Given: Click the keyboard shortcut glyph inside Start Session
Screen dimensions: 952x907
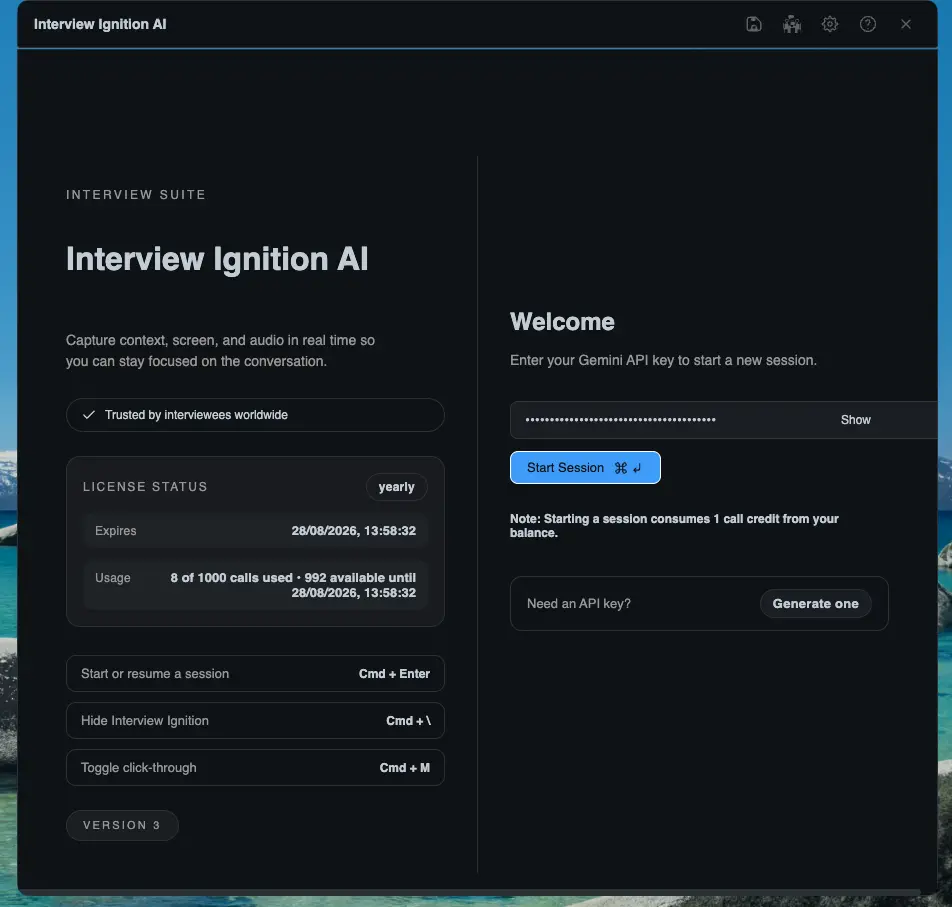Looking at the screenshot, I should click(627, 467).
